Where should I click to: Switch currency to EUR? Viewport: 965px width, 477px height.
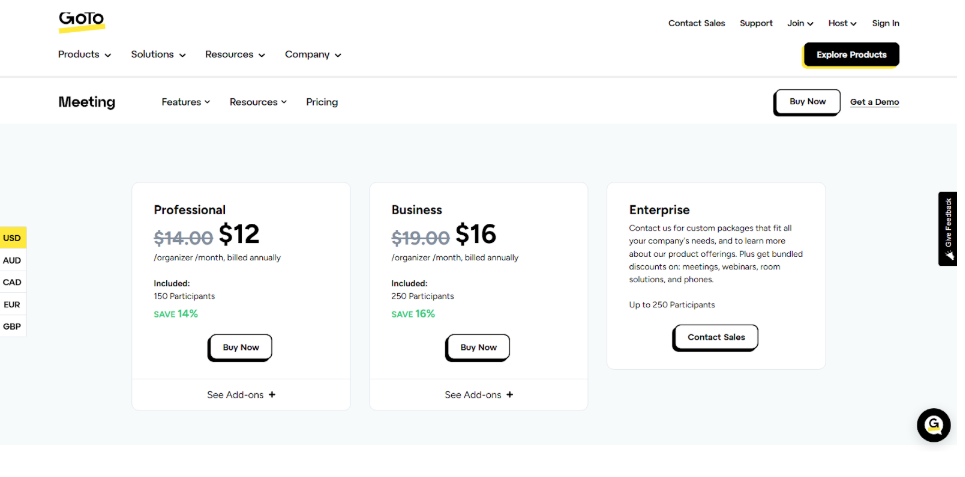tap(12, 305)
